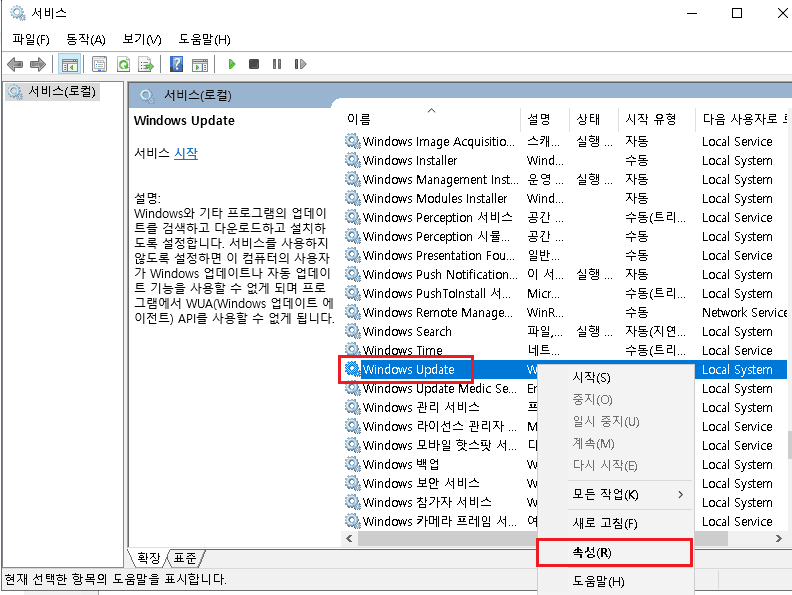Open the 보기(V) menu

click(142, 39)
